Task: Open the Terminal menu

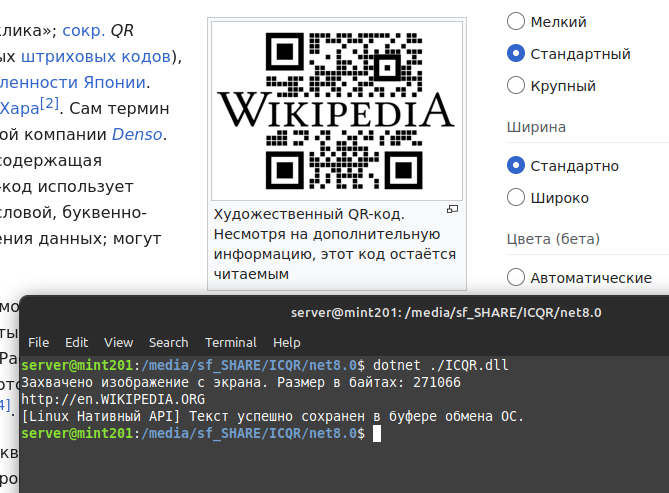Action: pos(231,342)
